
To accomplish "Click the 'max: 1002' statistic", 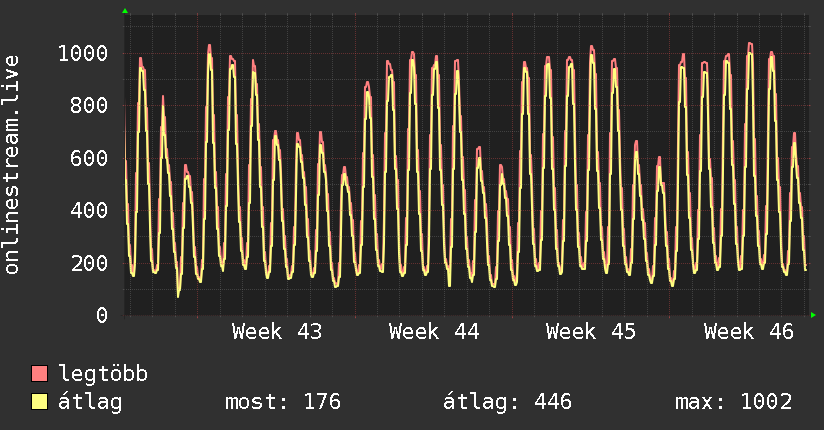I will (734, 402).
